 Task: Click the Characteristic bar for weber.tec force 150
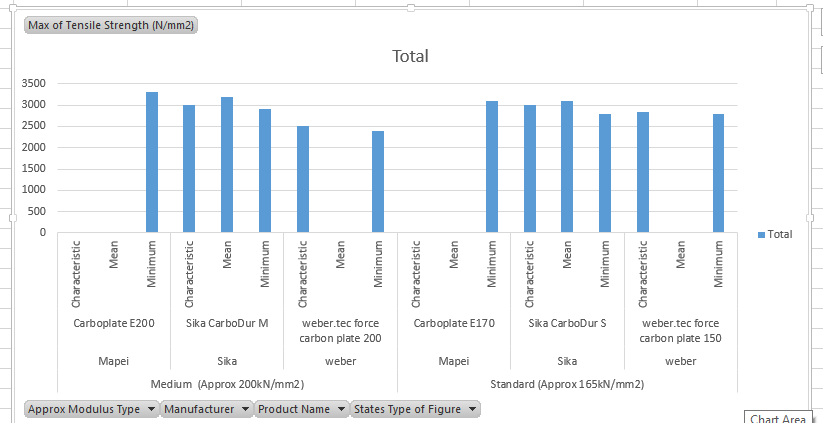point(643,172)
